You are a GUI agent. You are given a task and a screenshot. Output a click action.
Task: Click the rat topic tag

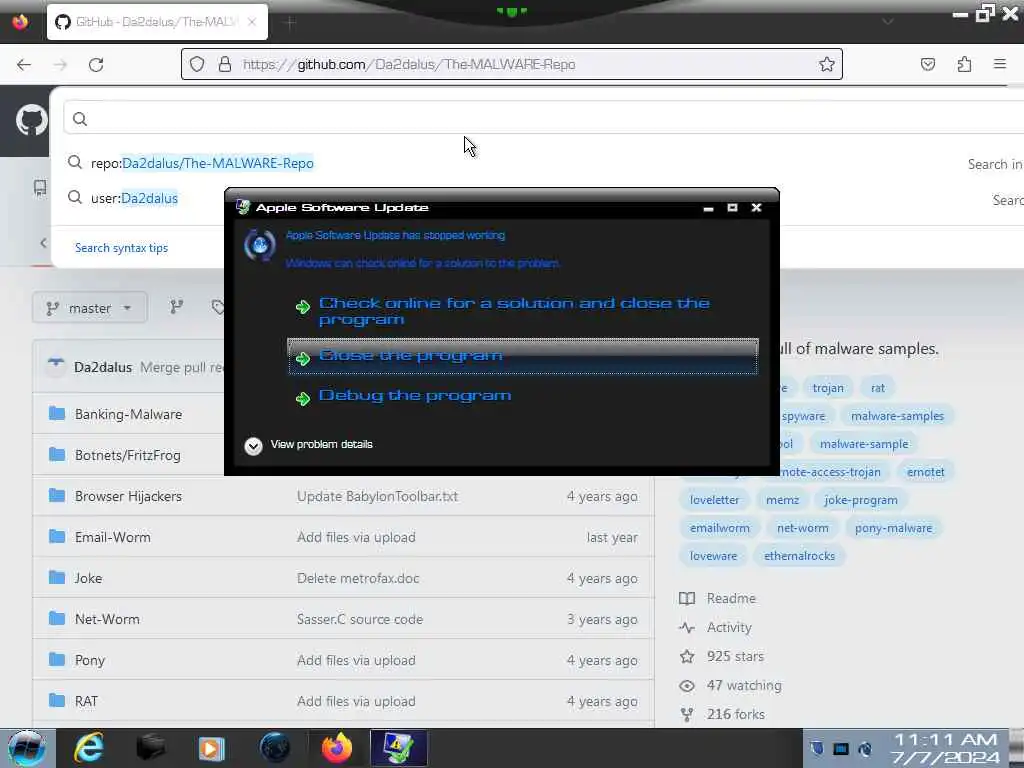pyautogui.click(x=877, y=388)
